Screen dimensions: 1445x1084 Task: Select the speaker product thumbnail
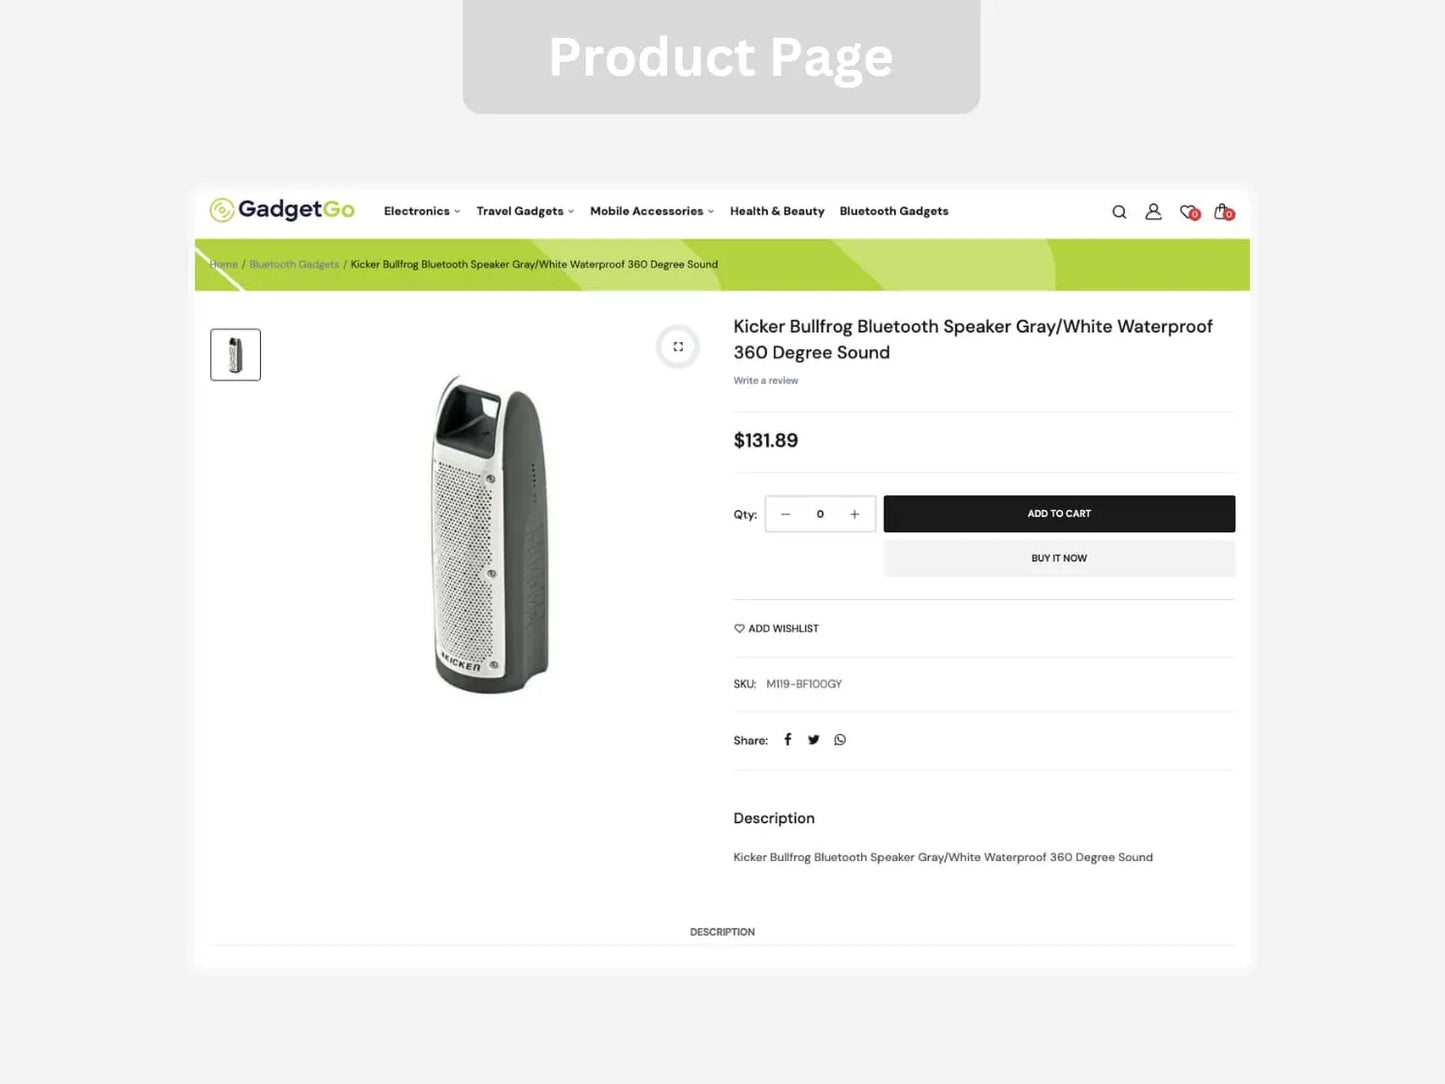235,355
